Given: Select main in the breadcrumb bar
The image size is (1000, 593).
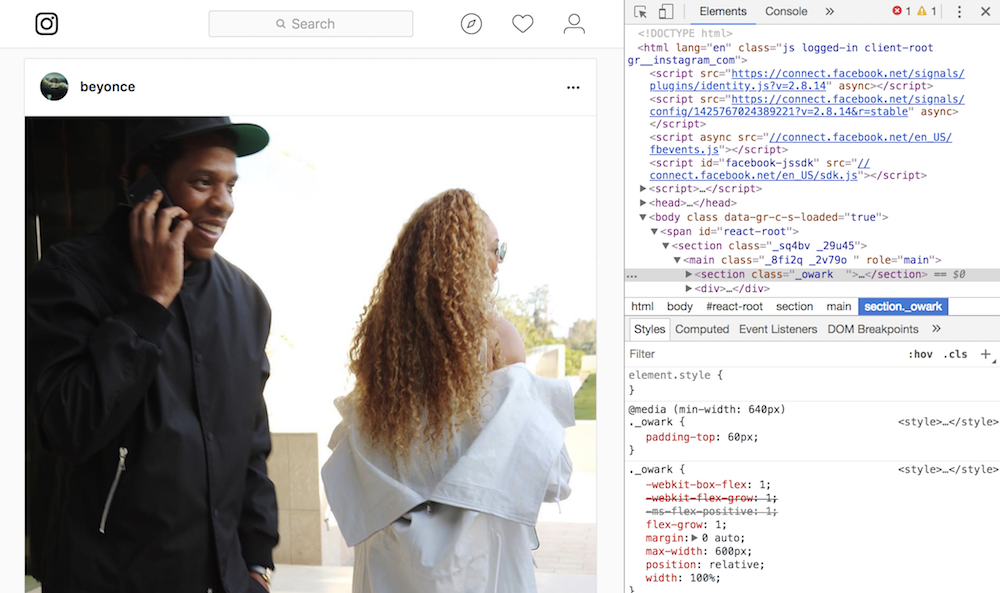Looking at the screenshot, I should point(839,307).
